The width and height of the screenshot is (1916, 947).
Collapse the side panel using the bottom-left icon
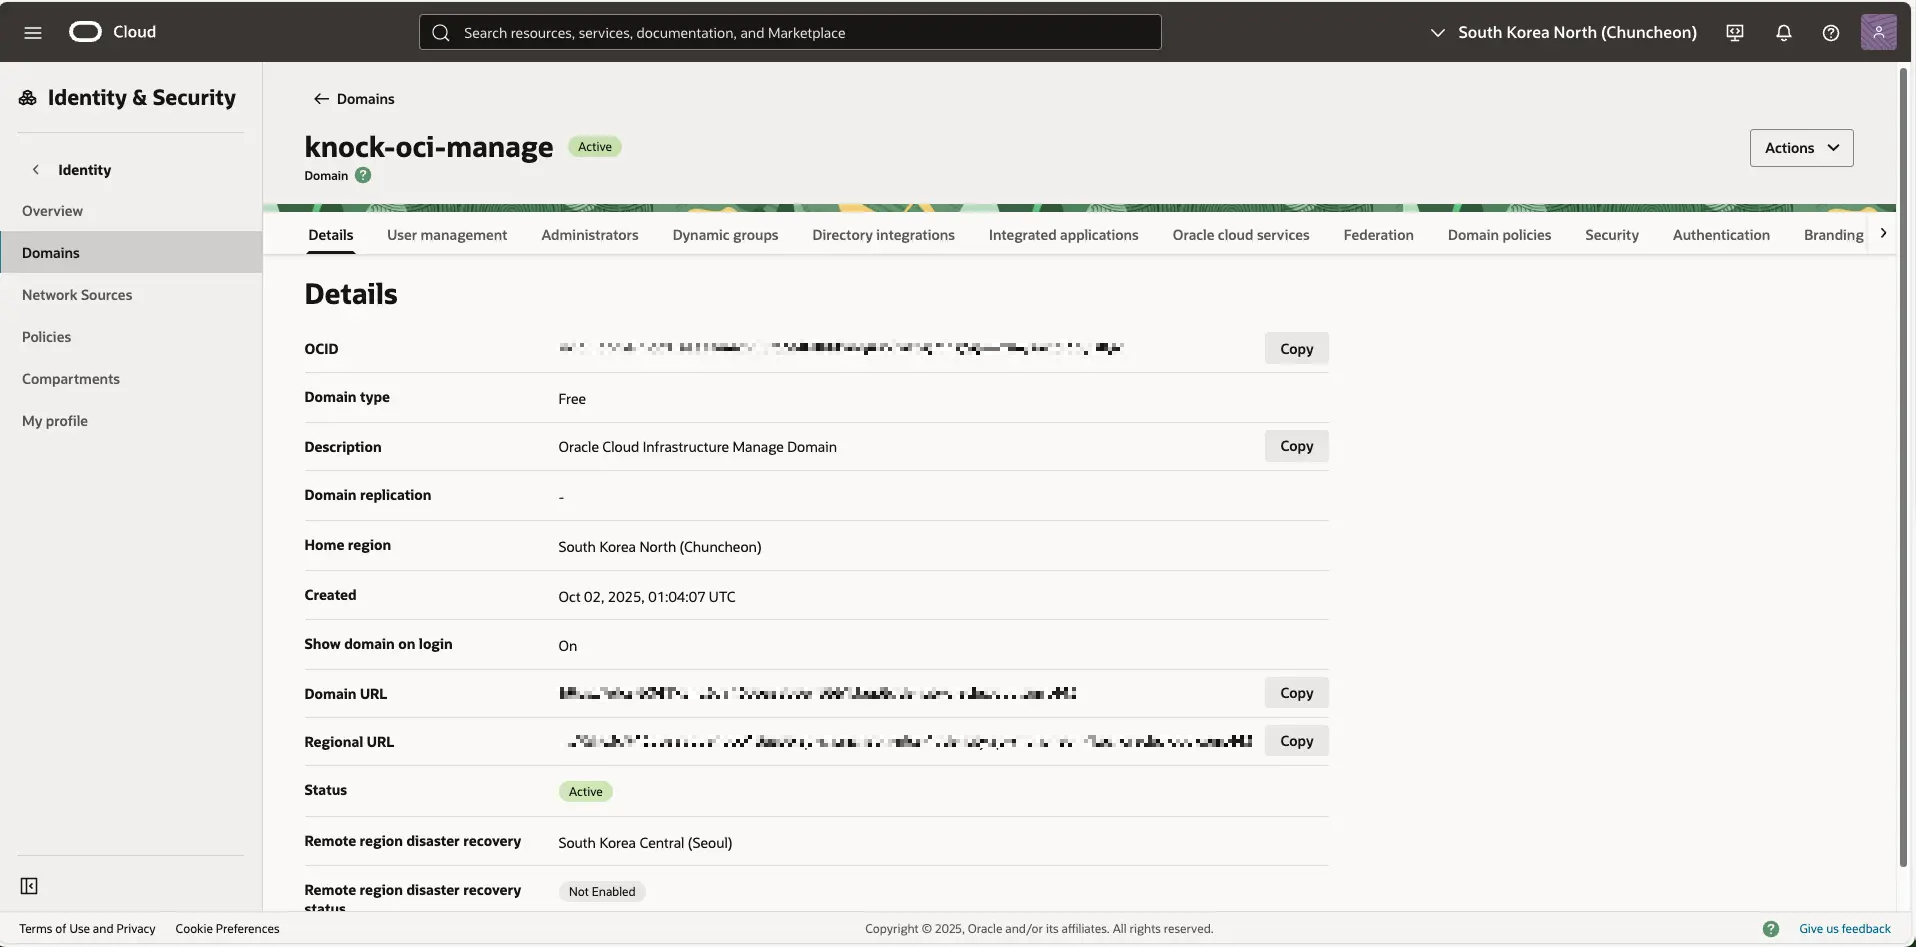(x=29, y=886)
